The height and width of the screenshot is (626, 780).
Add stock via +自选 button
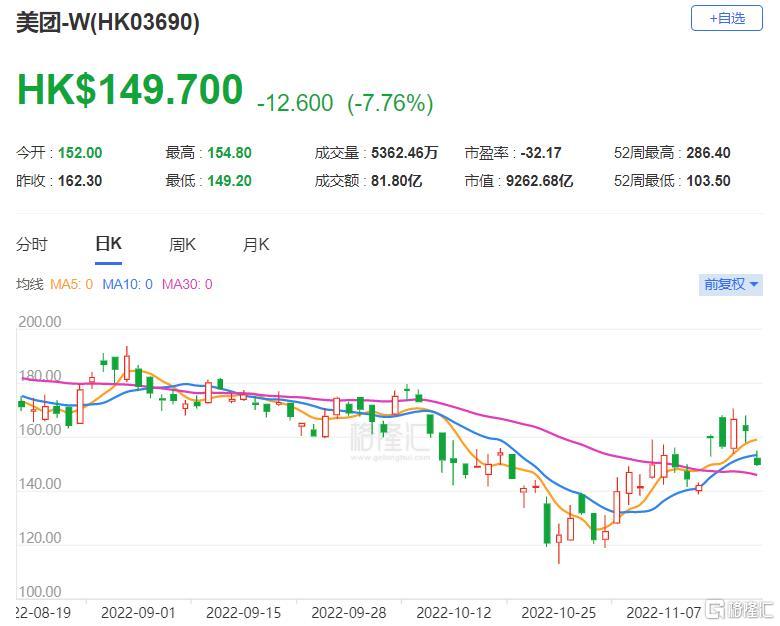coord(726,18)
